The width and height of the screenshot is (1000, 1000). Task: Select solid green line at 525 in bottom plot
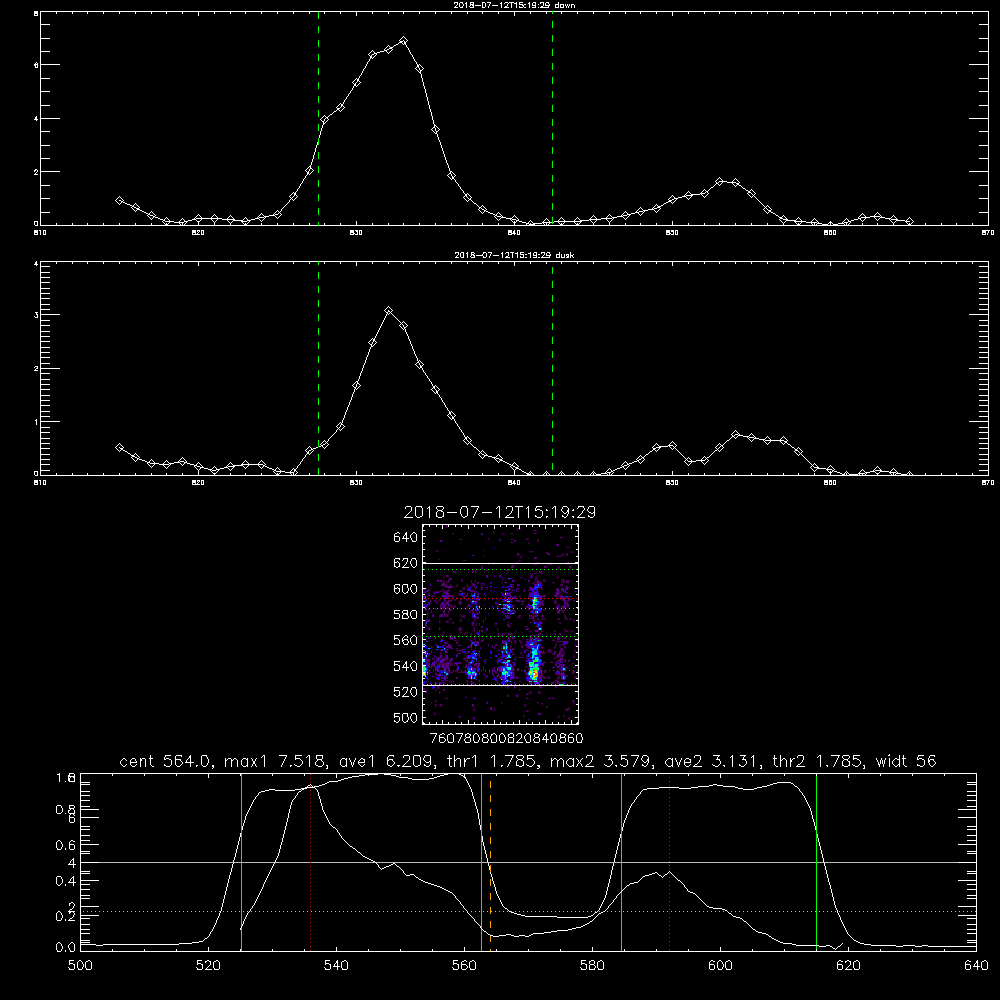click(241, 862)
